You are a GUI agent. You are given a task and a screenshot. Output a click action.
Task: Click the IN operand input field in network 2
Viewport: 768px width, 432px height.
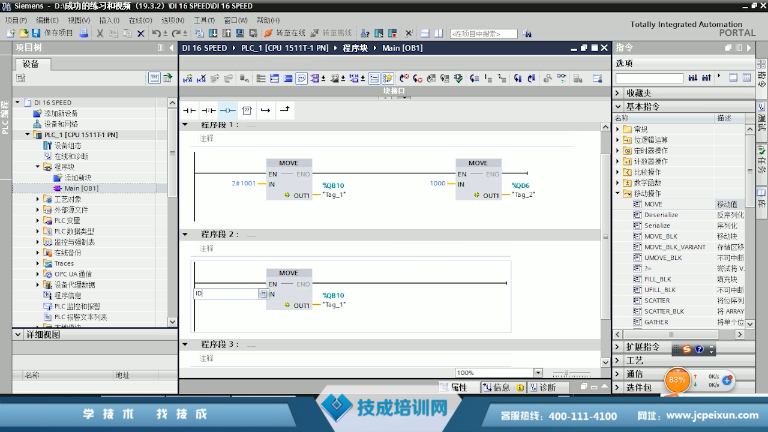[226, 293]
